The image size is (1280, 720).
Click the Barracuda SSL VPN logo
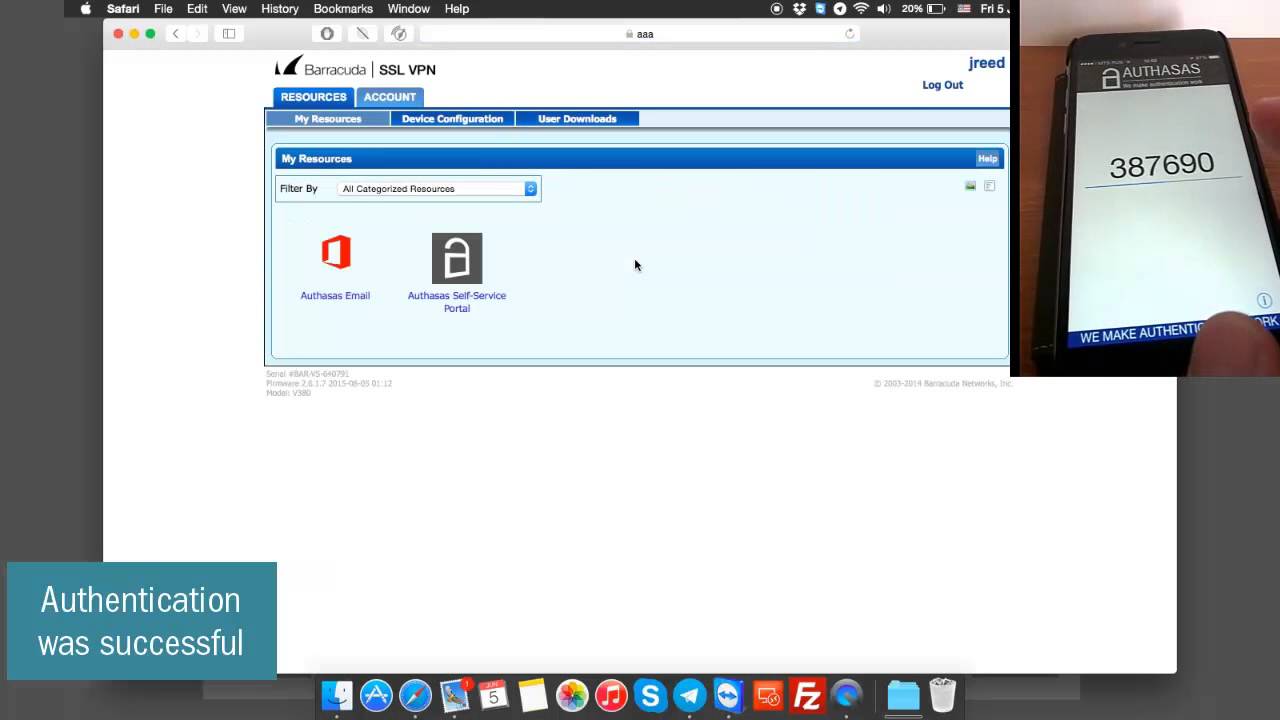point(355,68)
